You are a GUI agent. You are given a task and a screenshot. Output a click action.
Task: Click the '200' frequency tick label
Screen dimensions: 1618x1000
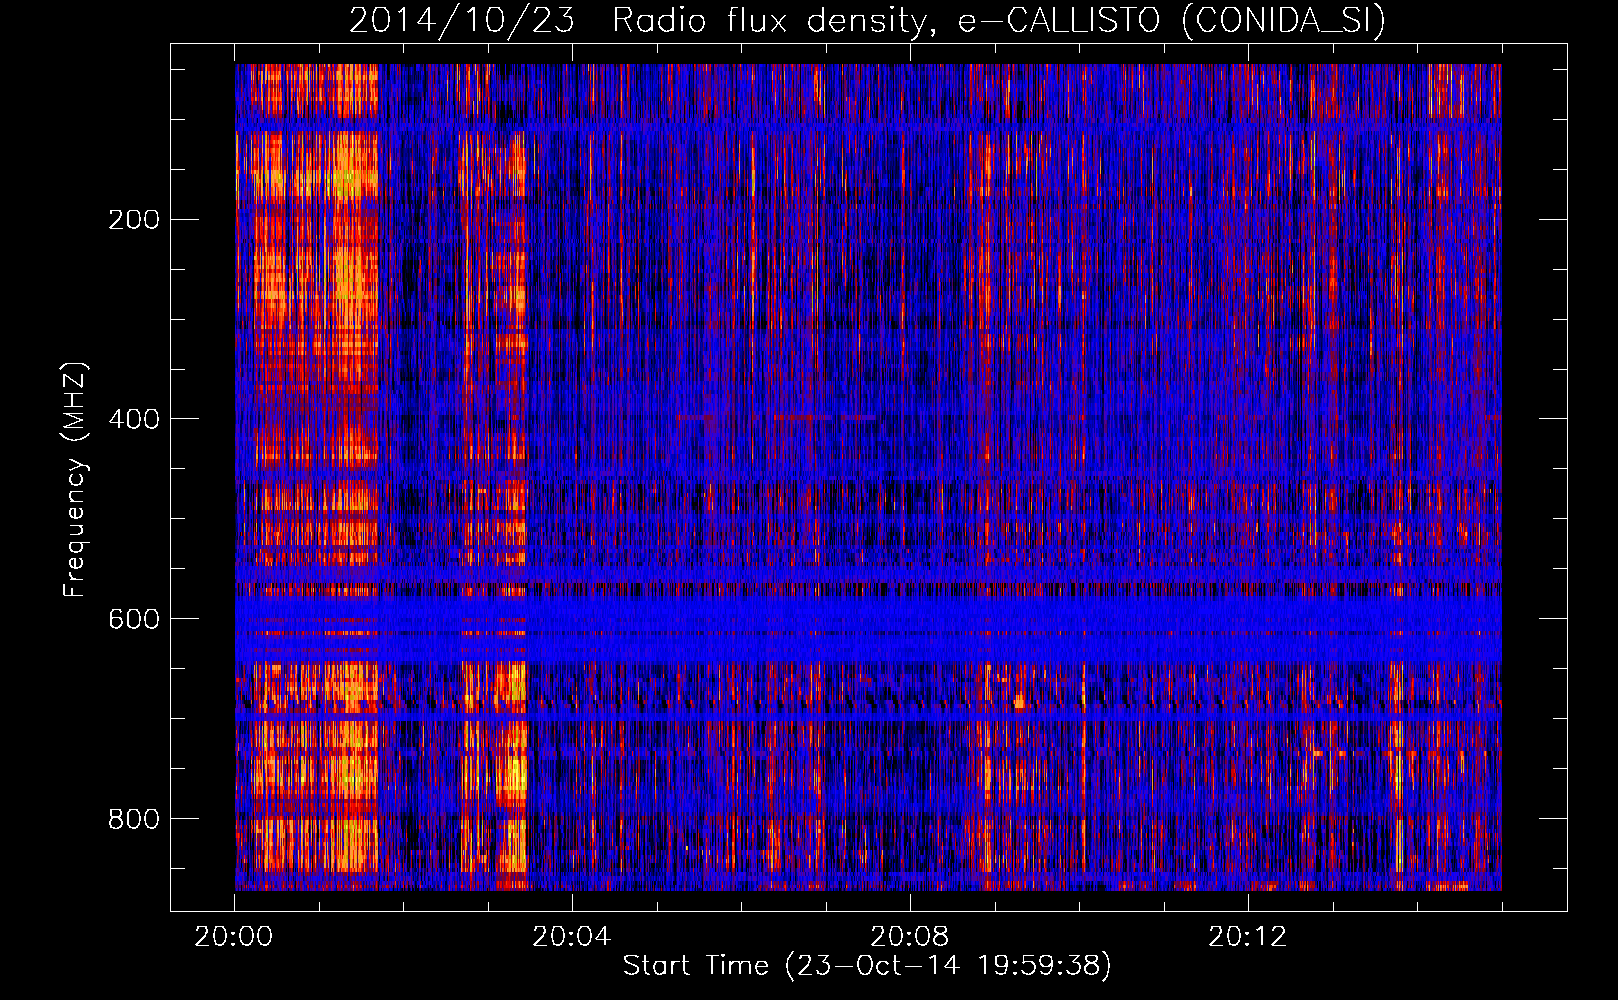tap(134, 219)
